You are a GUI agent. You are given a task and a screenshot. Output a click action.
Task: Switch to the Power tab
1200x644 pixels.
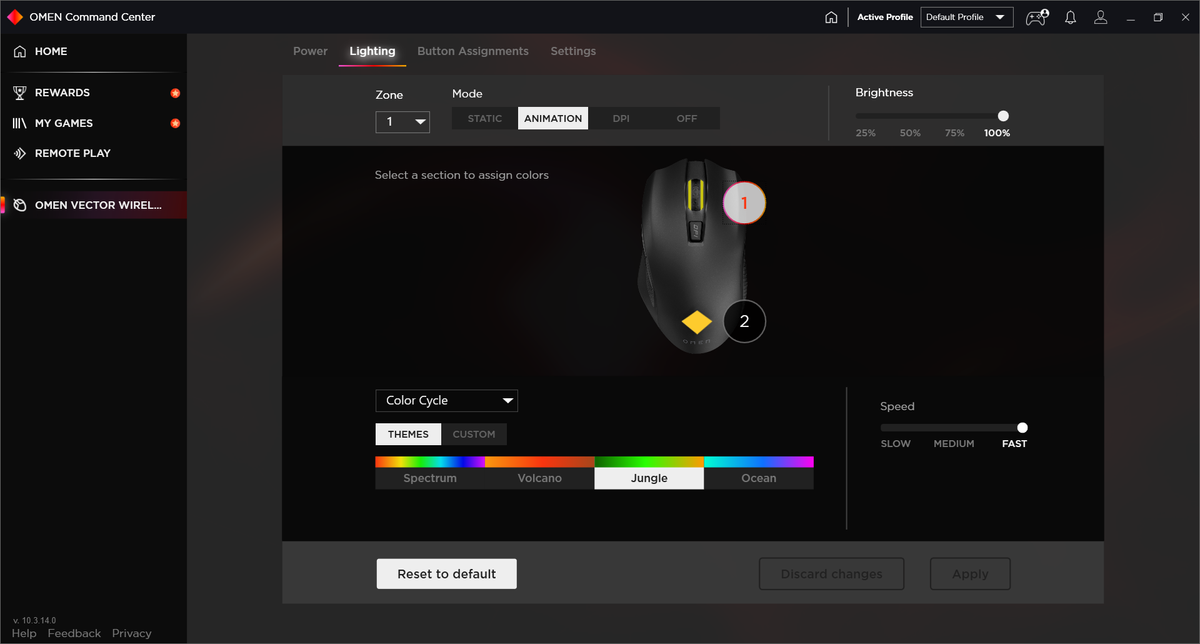click(x=310, y=51)
